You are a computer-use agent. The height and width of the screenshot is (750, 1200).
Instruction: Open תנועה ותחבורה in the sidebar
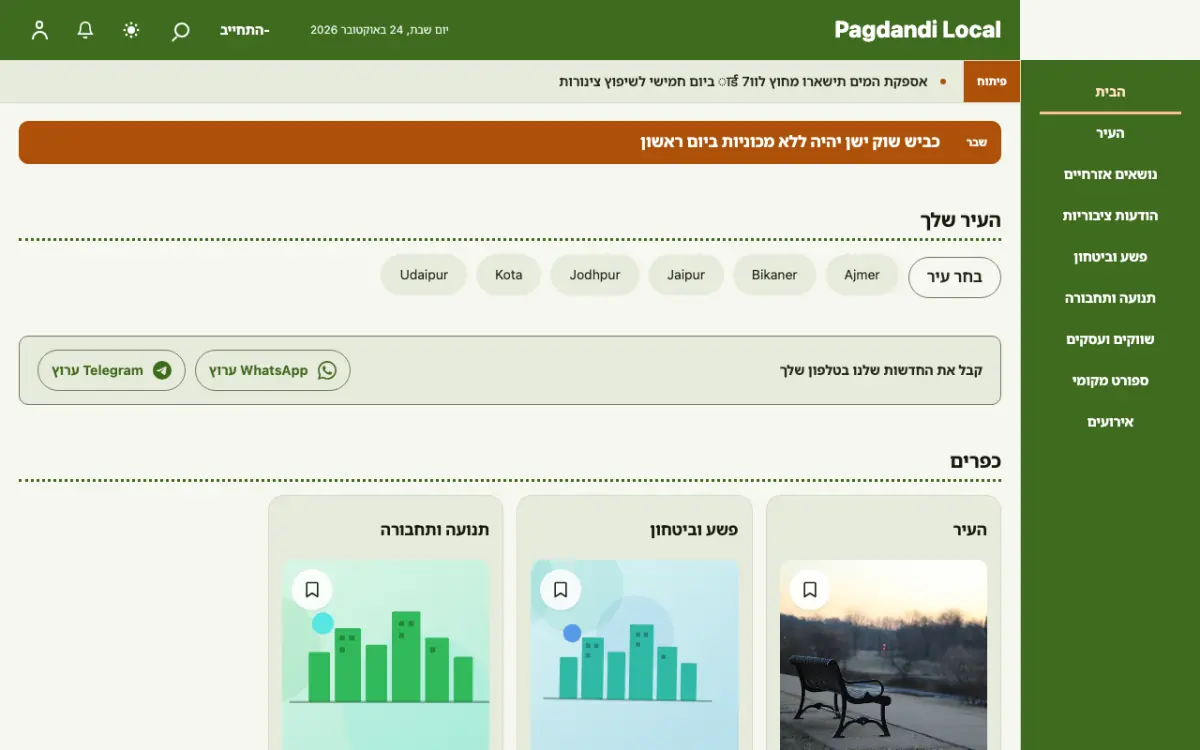(x=1110, y=298)
